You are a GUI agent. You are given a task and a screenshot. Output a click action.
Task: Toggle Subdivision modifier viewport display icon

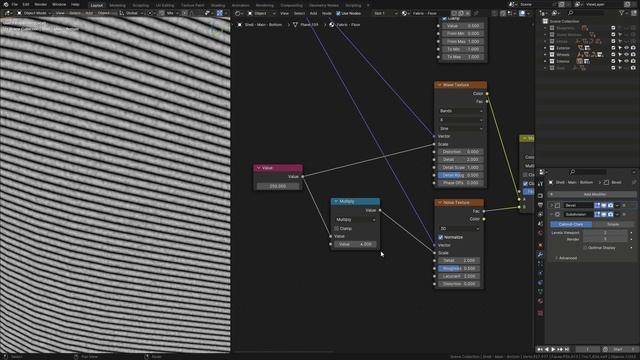pyautogui.click(x=604, y=214)
